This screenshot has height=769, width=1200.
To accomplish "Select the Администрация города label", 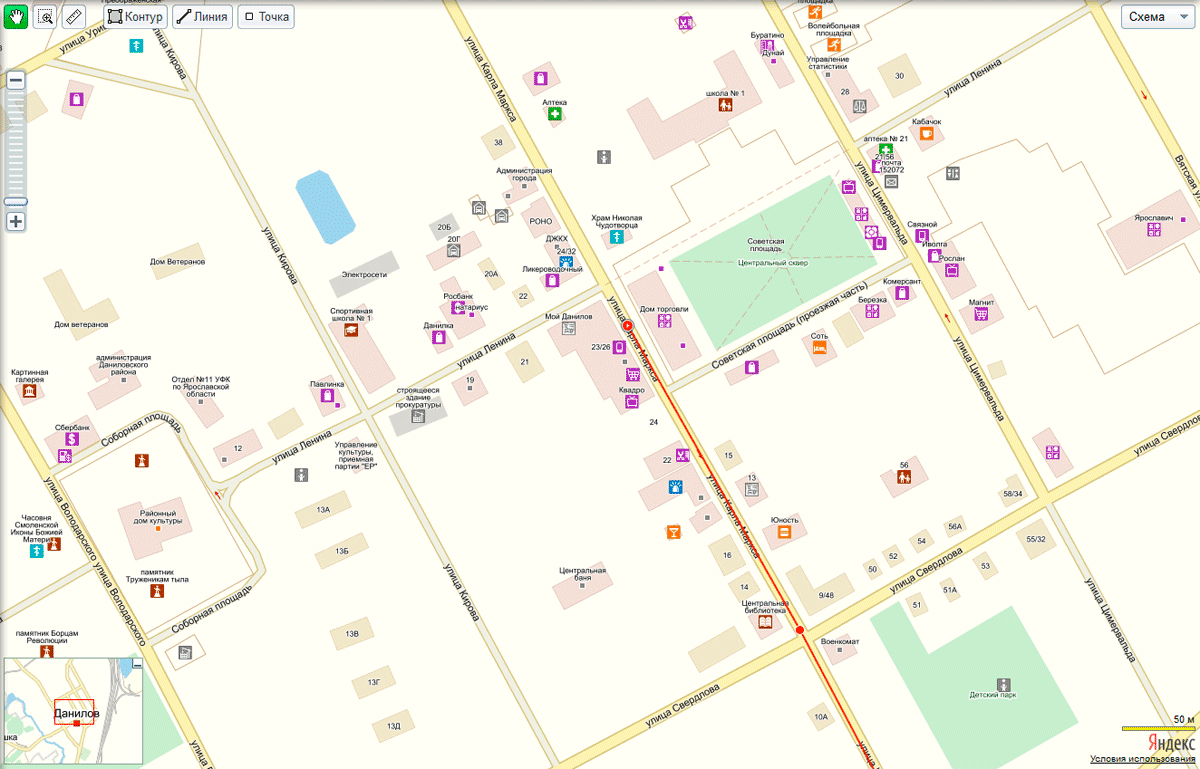I will point(524,174).
